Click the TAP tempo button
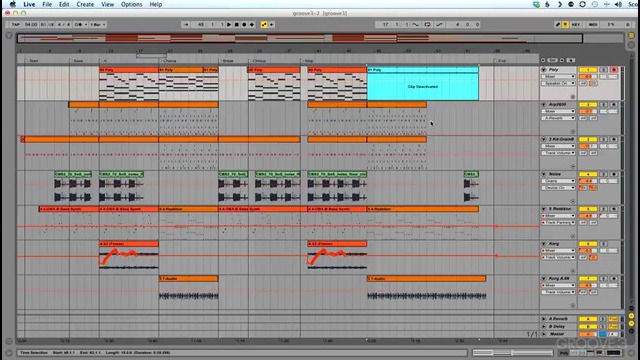The width and height of the screenshot is (640, 360). point(16,24)
